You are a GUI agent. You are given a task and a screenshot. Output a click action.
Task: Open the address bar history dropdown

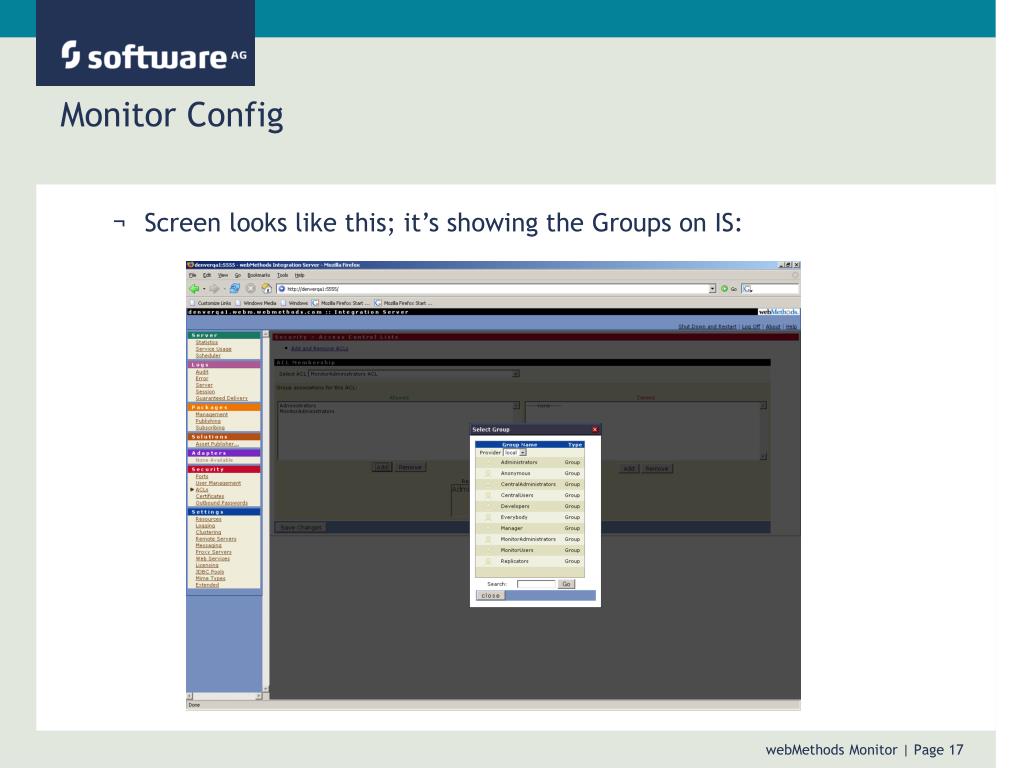click(x=712, y=289)
